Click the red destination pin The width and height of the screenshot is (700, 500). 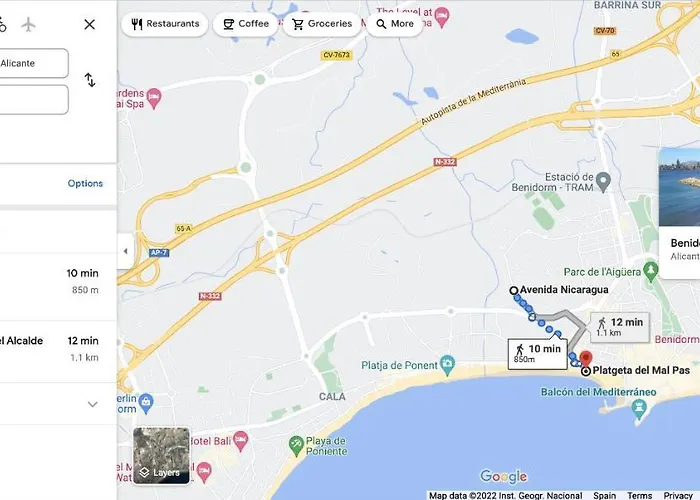pyautogui.click(x=586, y=358)
